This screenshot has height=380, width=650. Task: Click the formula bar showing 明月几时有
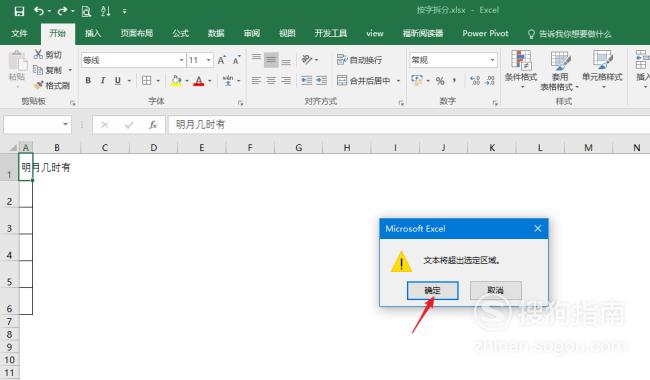coord(409,125)
